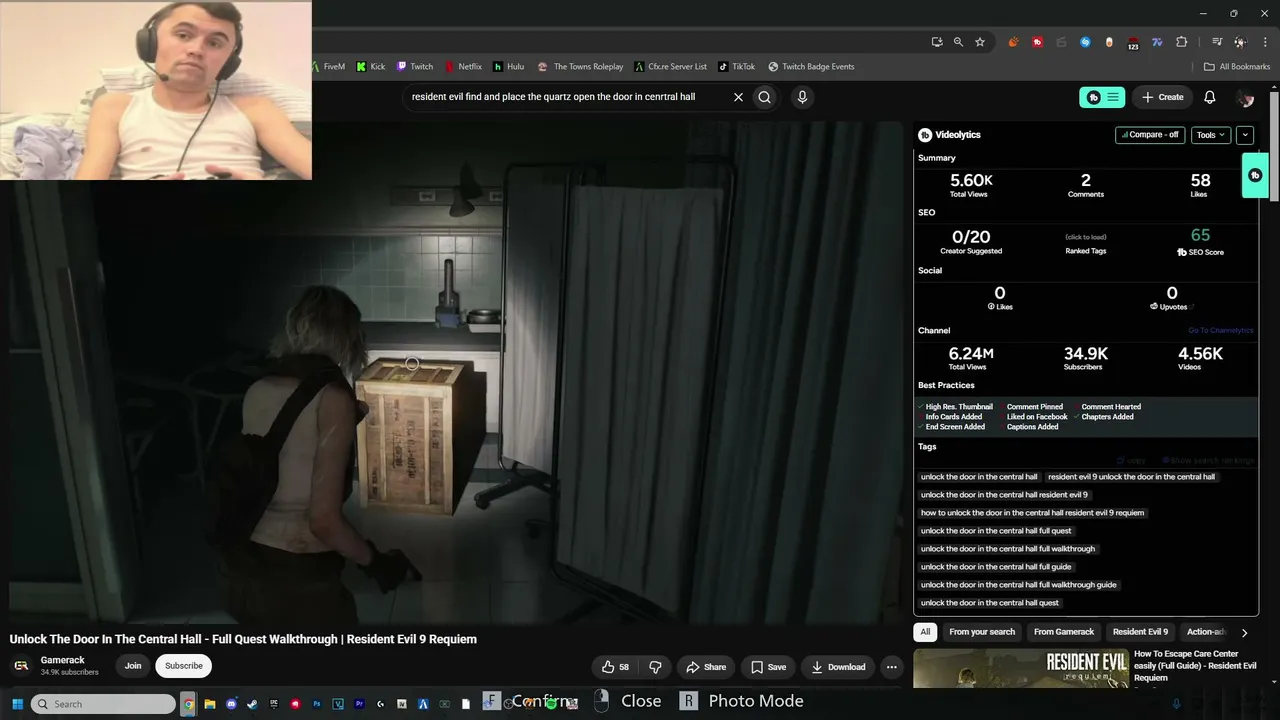Viewport: 1280px width, 720px height.
Task: Click the Create button
Action: click(x=1163, y=97)
